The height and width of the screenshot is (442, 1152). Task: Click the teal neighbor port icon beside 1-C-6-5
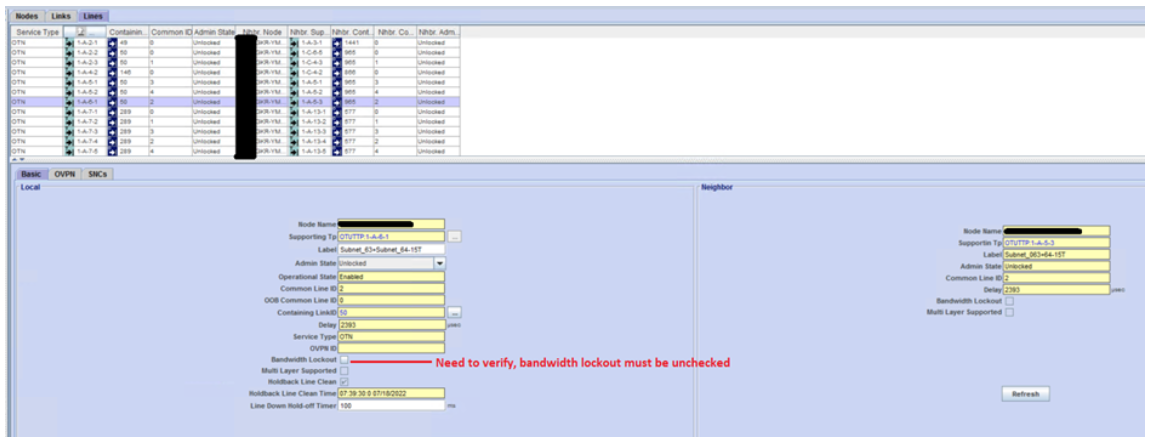(x=294, y=53)
